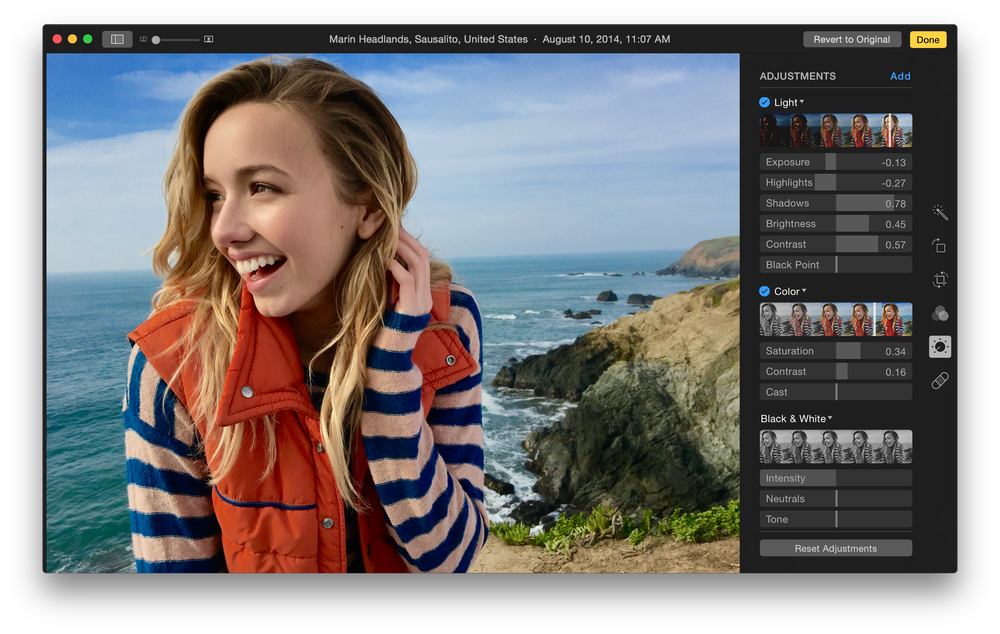Click the Reset Adjustments button
This screenshot has height=634, width=1000.
pos(835,548)
